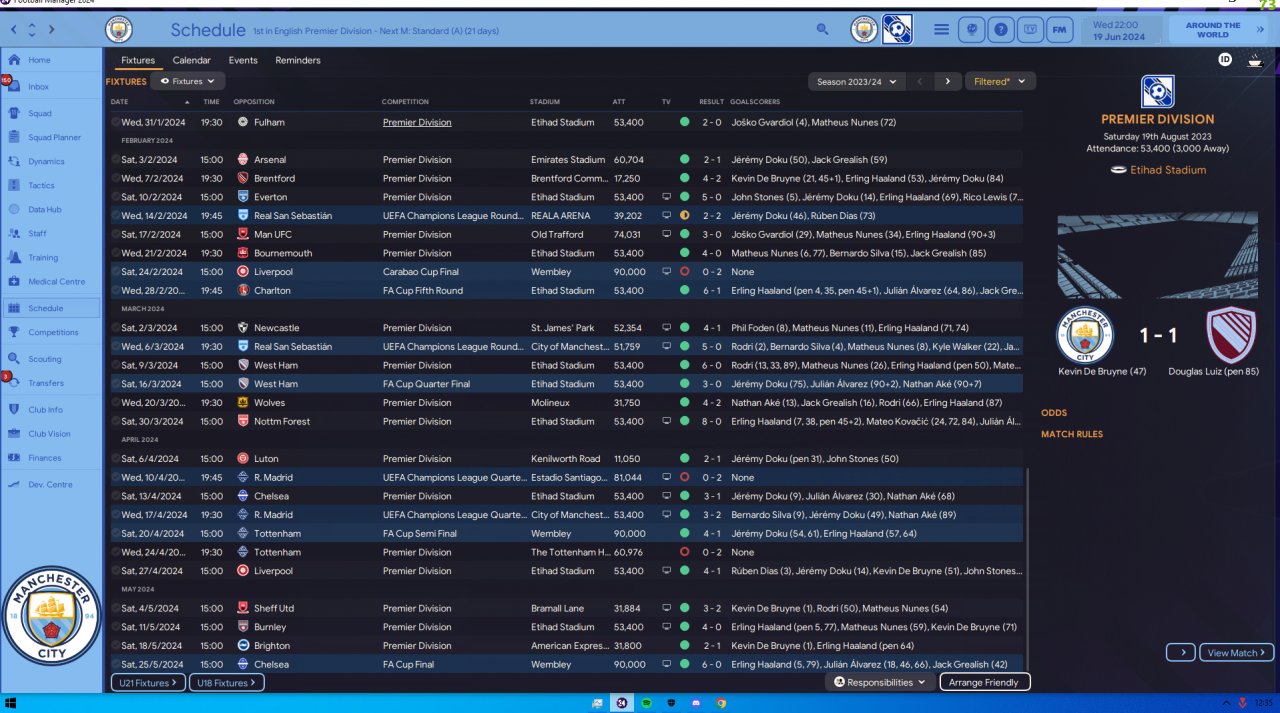Click the Premier League badge in top bar
1280x713 pixels.
tap(897, 30)
